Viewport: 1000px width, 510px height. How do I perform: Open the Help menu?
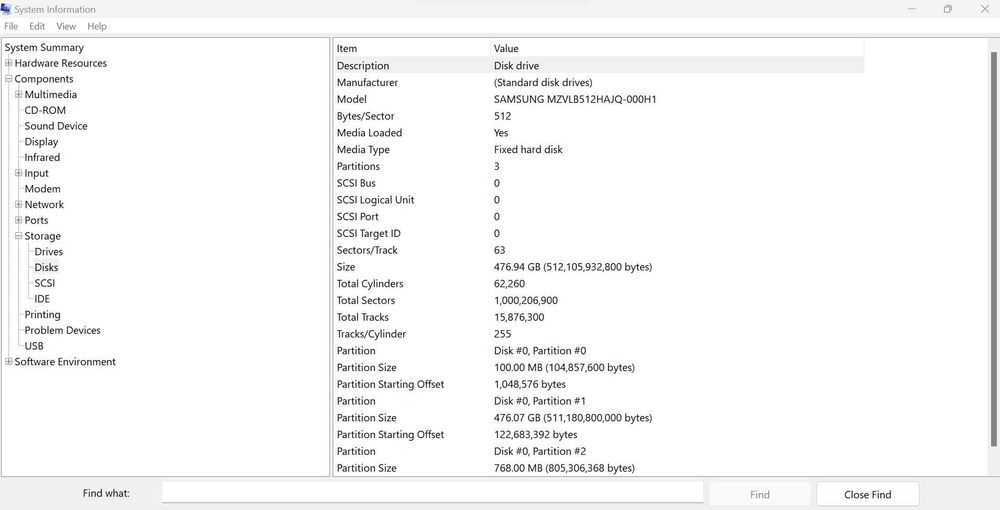tap(97, 26)
